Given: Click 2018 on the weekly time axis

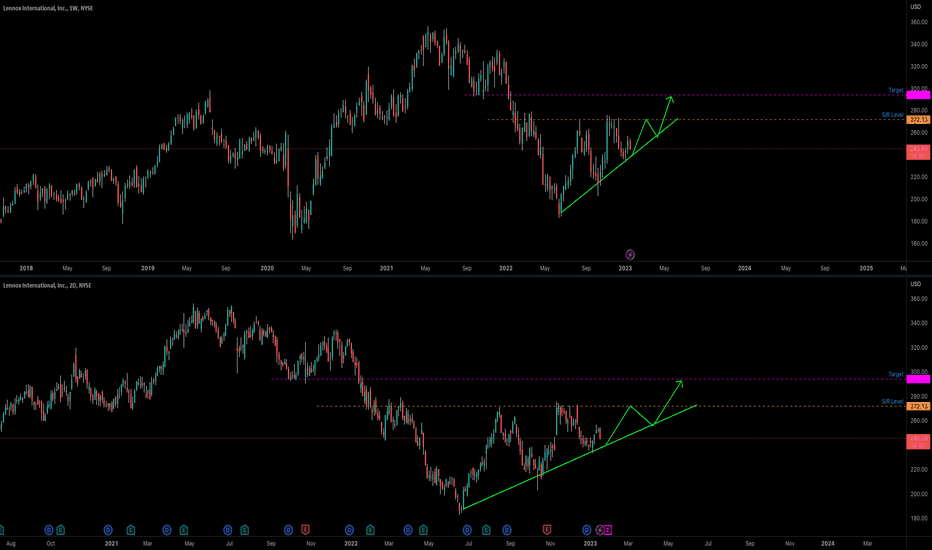Looking at the screenshot, I should click(x=26, y=268).
